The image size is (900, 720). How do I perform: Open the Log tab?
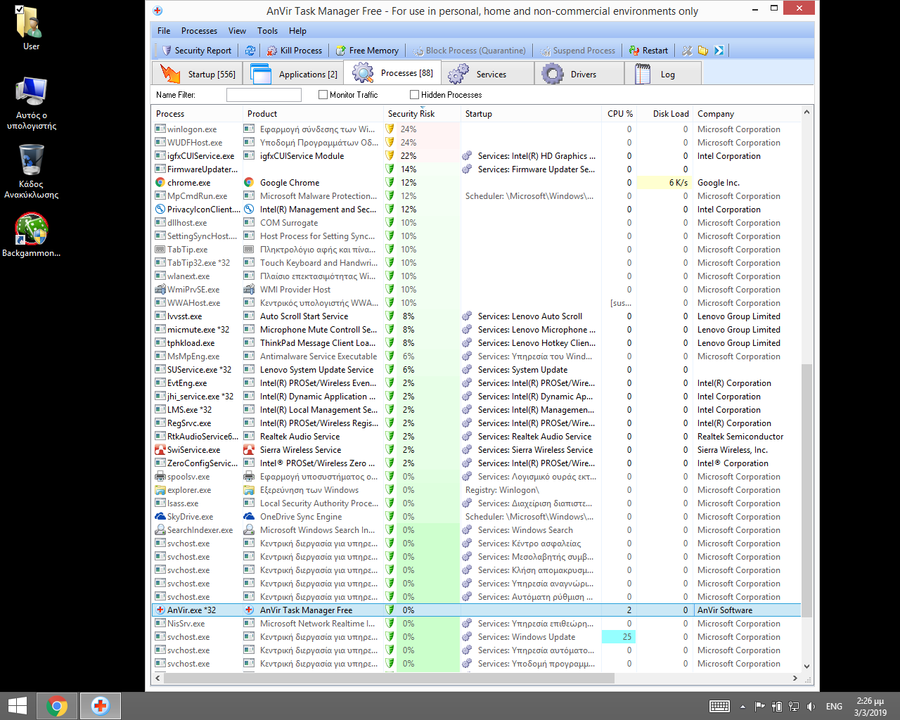tap(664, 74)
